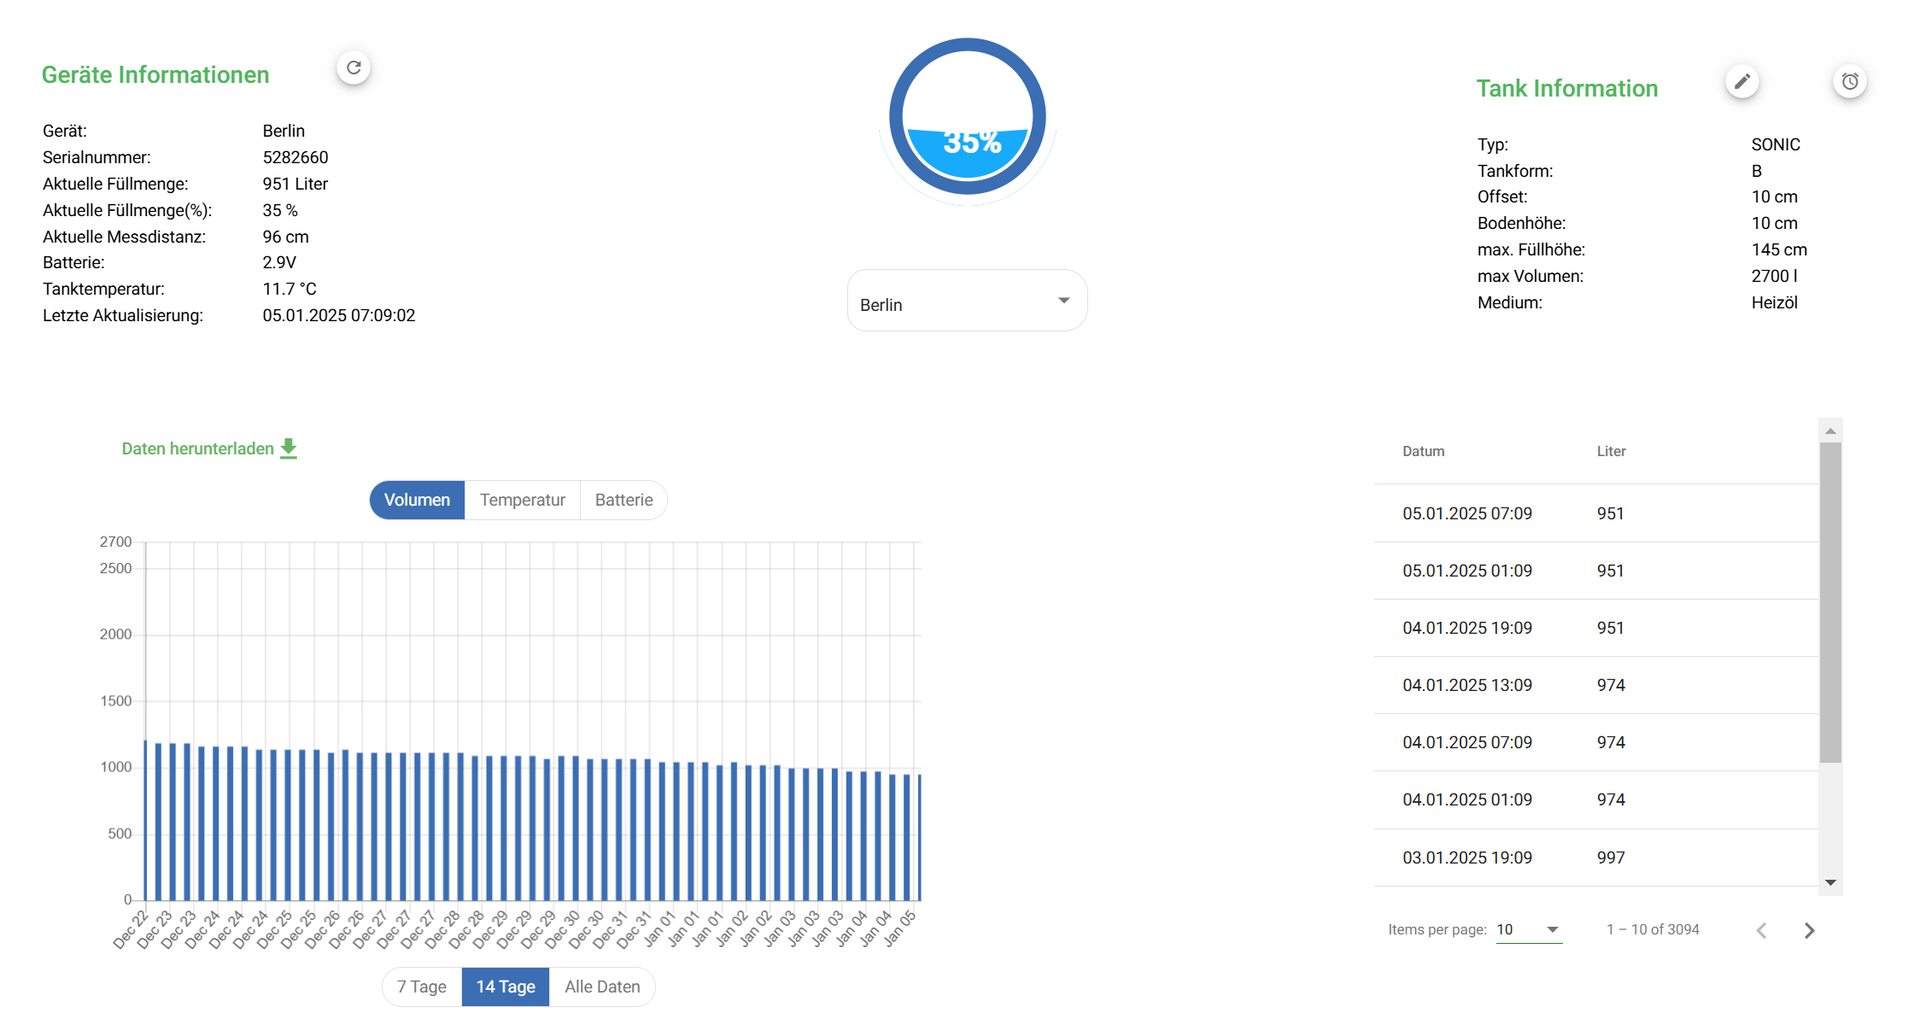
Task: Click the 35% tank fill gauge
Action: (x=967, y=117)
